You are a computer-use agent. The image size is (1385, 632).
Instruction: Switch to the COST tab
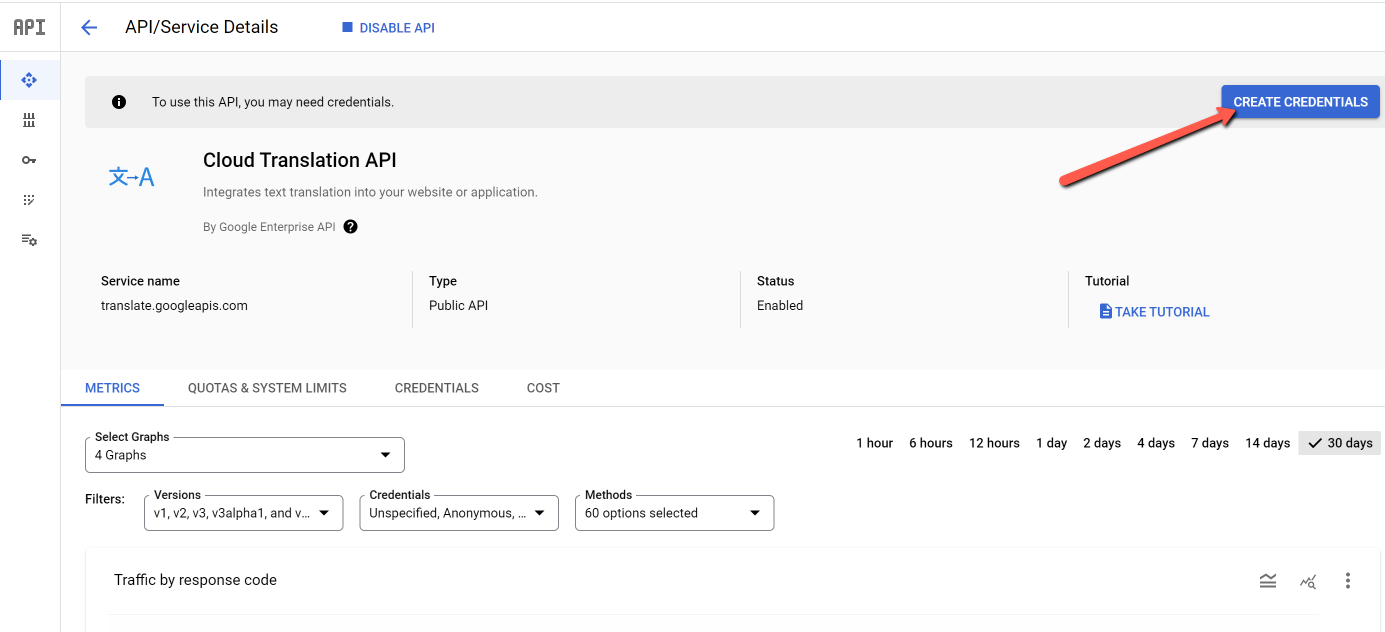tap(543, 388)
